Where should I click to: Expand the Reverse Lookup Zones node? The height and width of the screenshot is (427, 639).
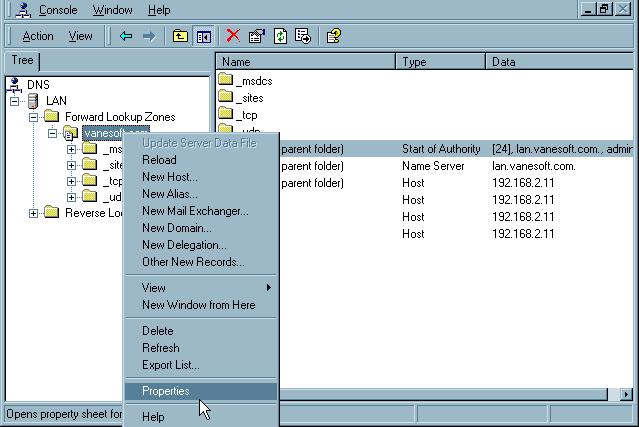[33, 213]
